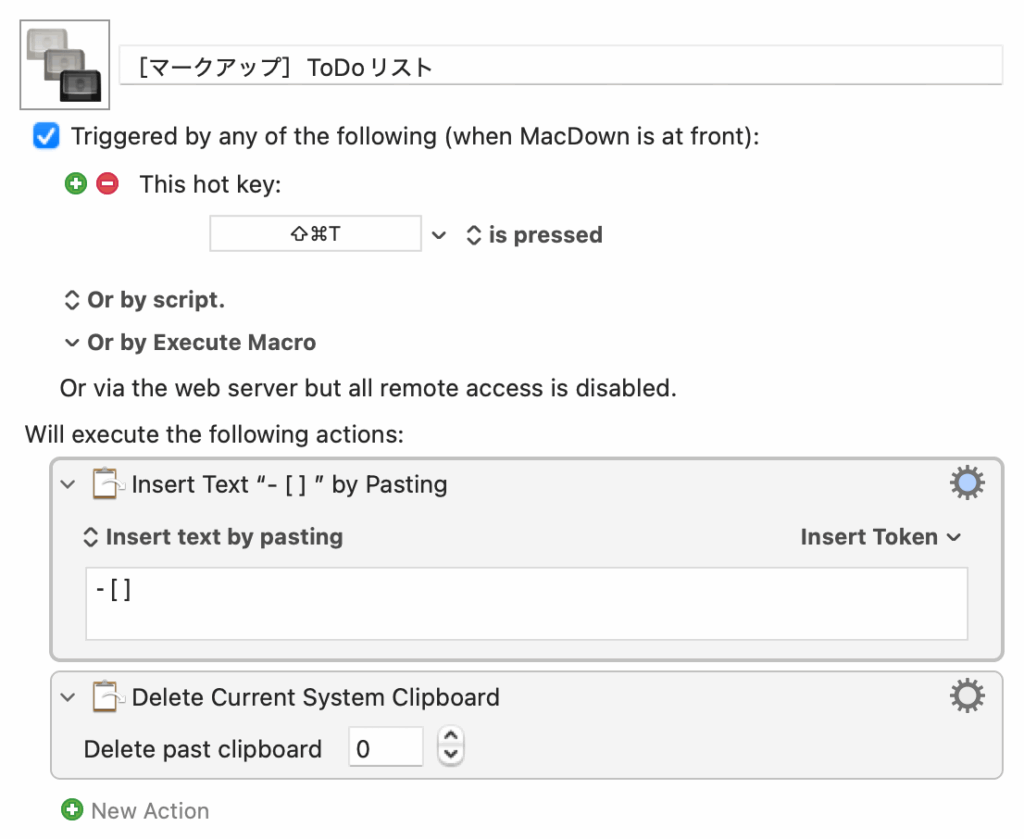Open the Insert Token menu
The image size is (1024, 839).
click(880, 537)
